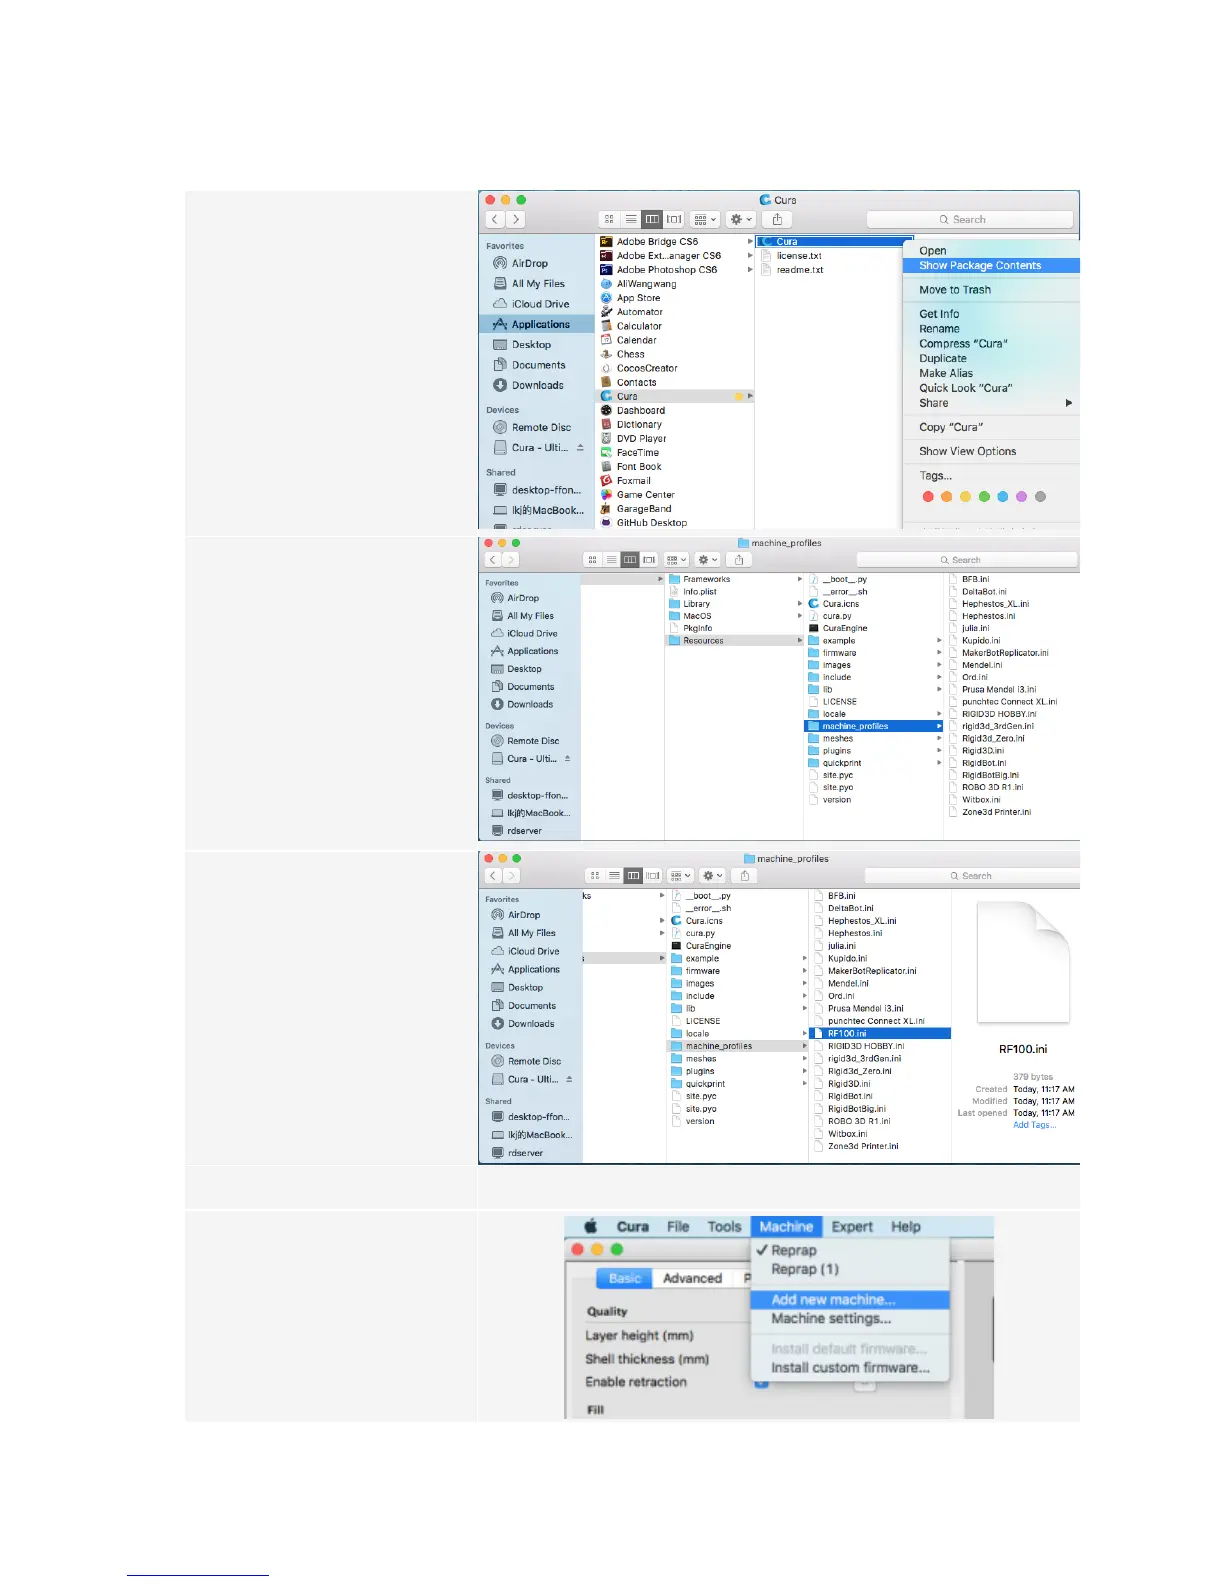The width and height of the screenshot is (1224, 1584).
Task: Switch to the Advanced tab in Cura
Action: pos(692,1278)
